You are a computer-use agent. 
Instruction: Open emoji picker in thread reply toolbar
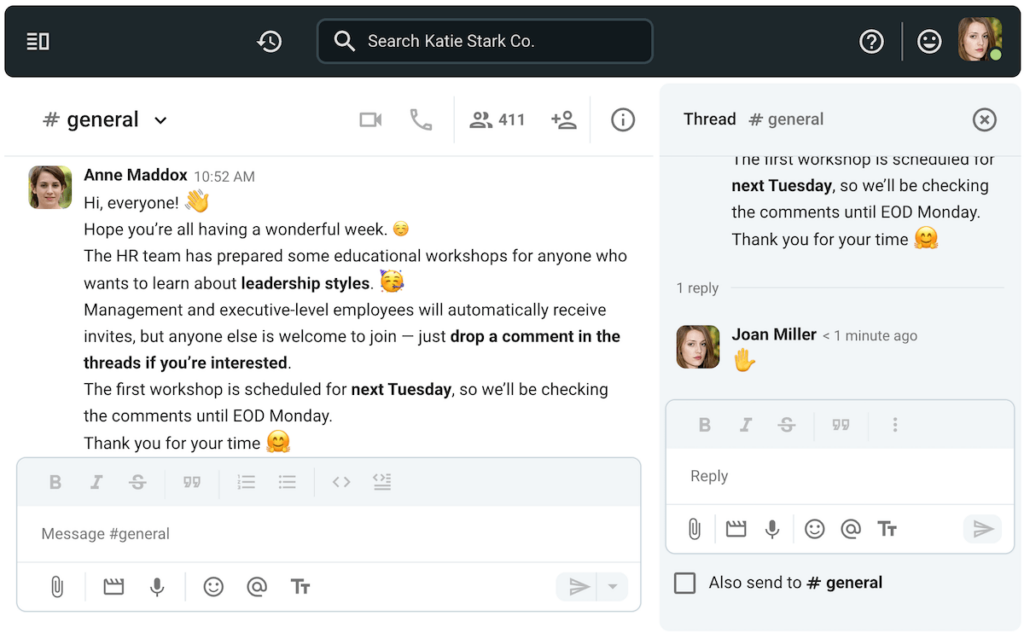pos(815,529)
